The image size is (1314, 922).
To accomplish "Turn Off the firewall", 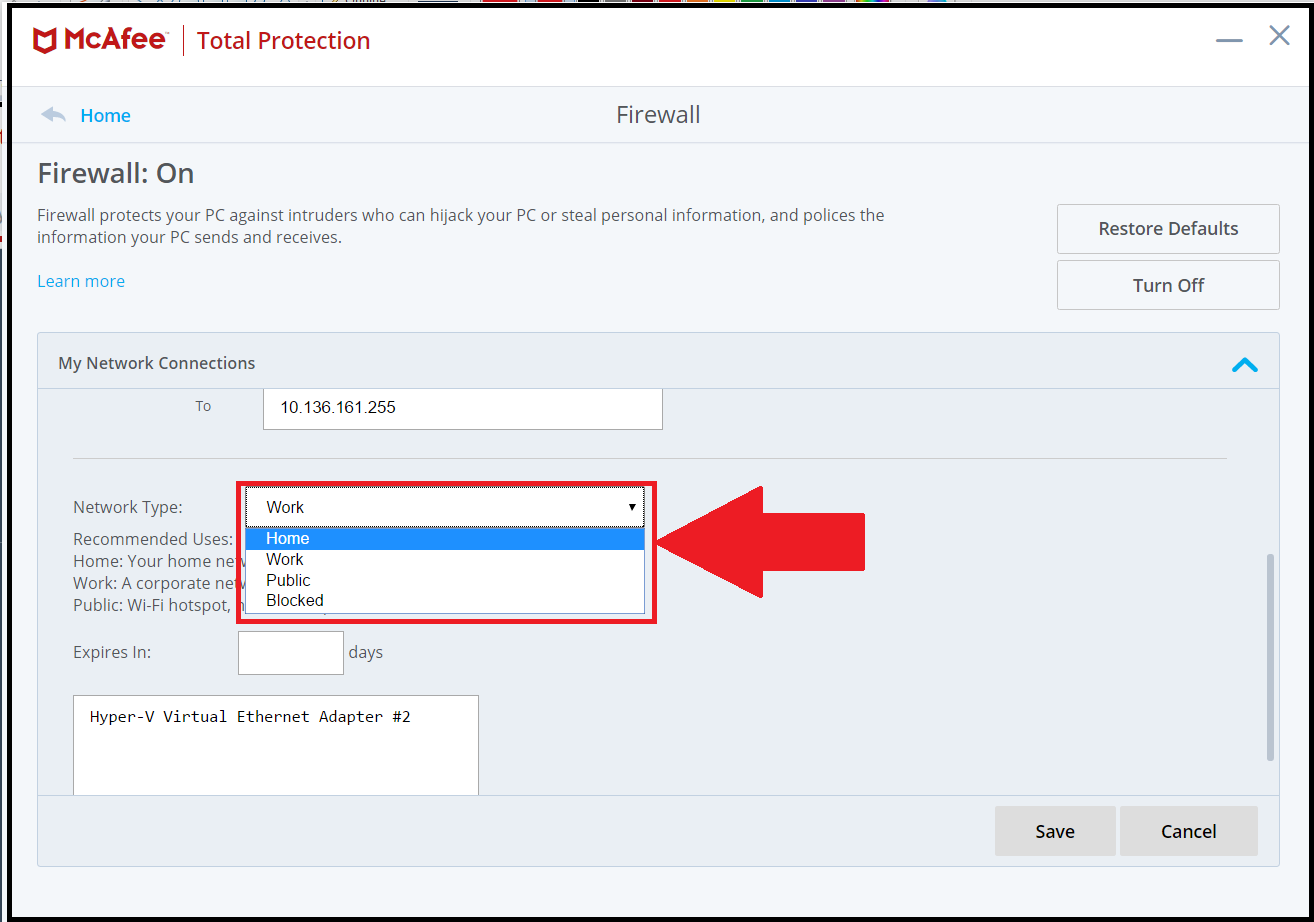I will [1167, 285].
